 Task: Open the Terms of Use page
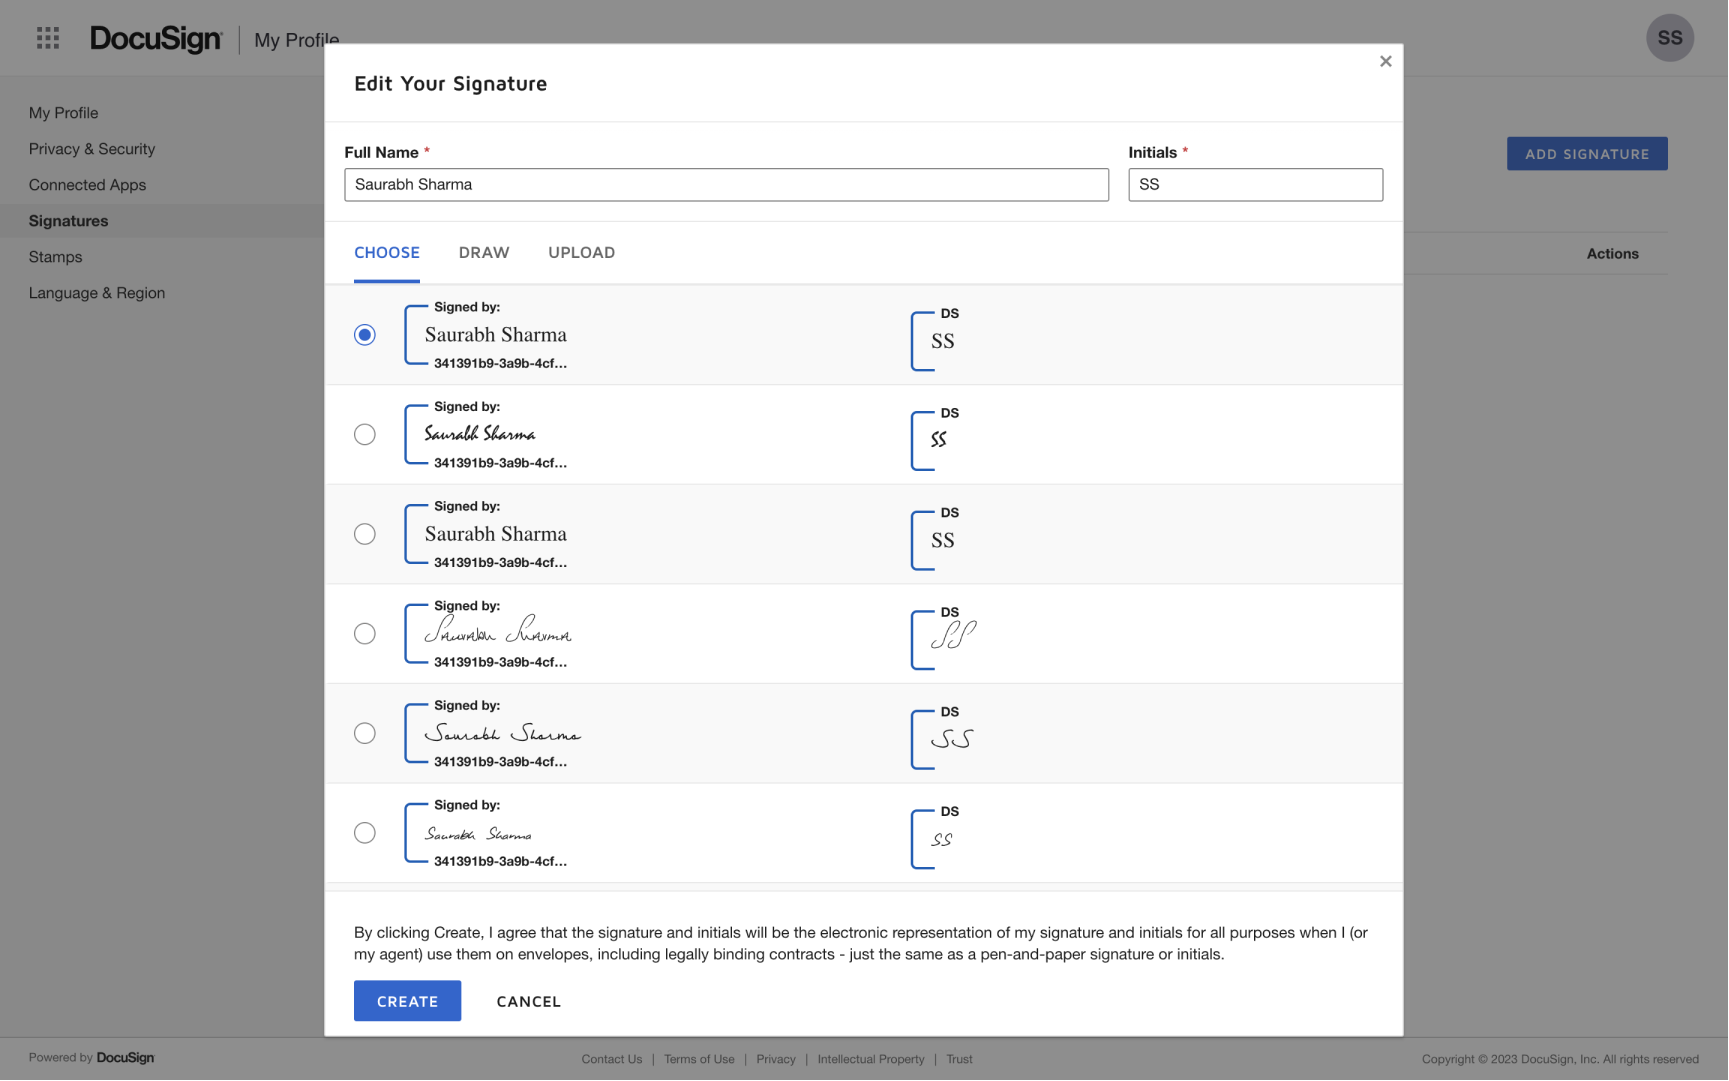tap(699, 1059)
